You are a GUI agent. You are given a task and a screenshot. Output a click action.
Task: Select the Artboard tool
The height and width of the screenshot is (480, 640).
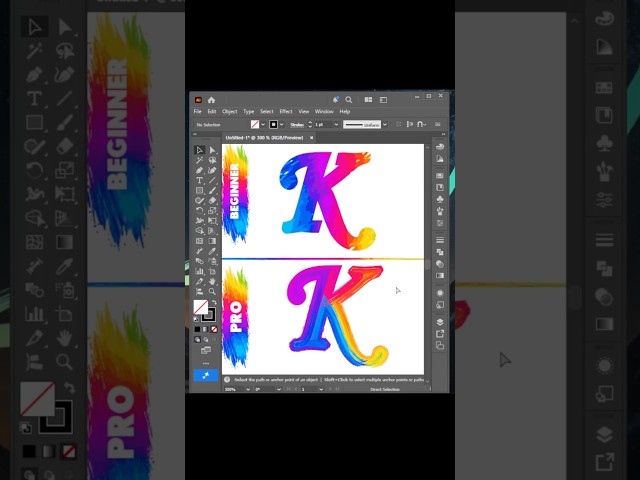point(212,271)
